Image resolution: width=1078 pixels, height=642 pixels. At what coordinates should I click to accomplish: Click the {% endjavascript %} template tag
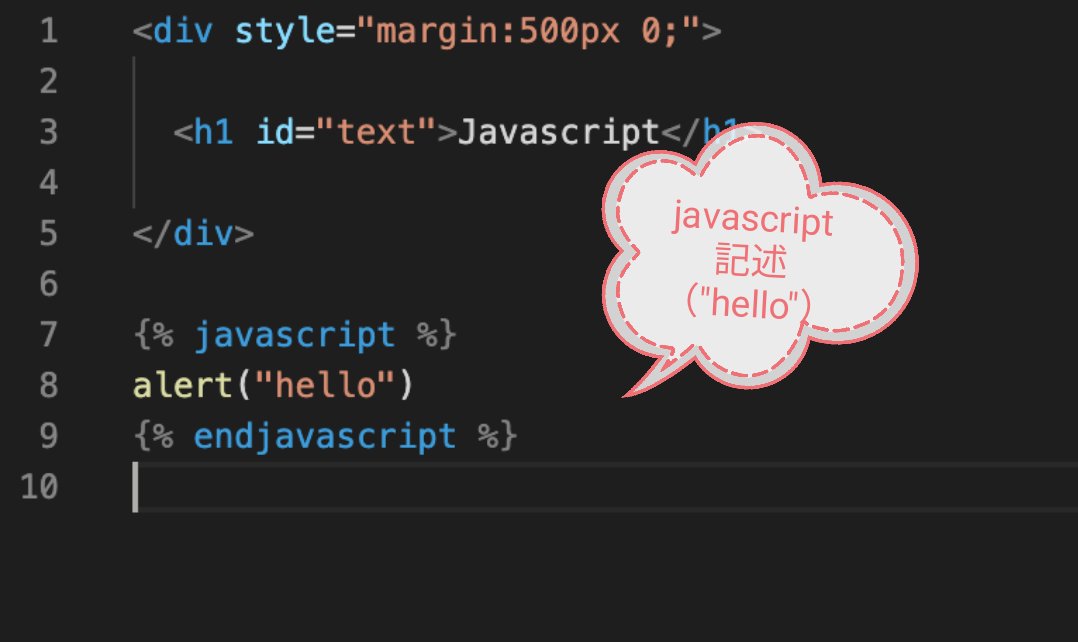(x=325, y=435)
